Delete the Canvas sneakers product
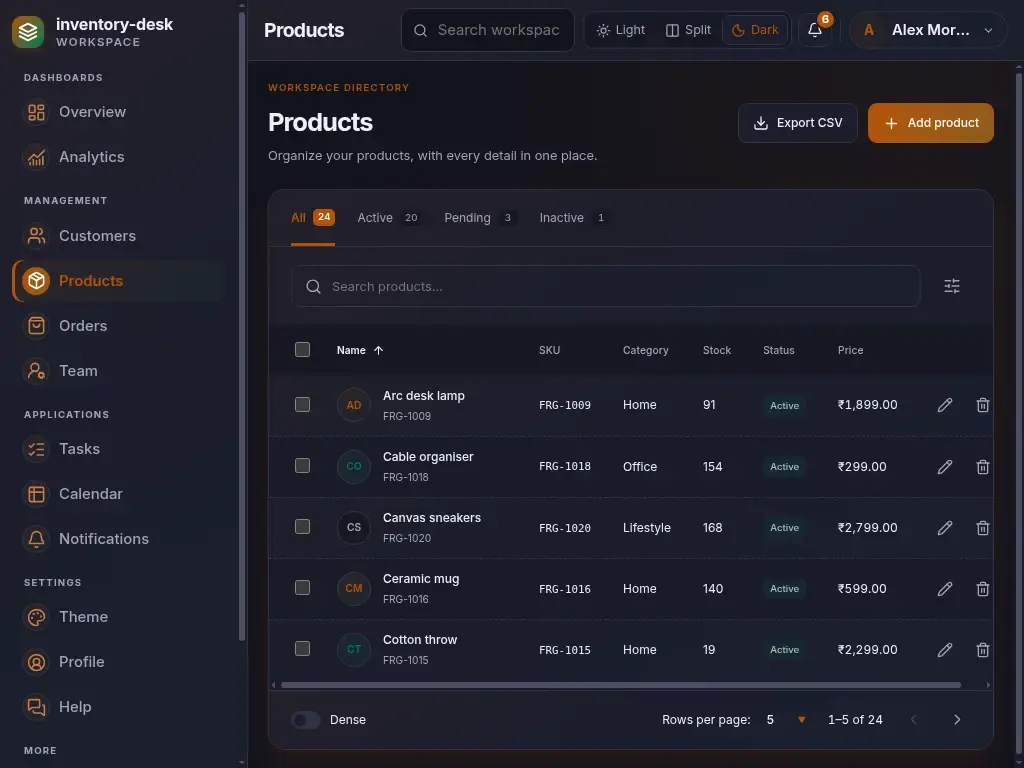The height and width of the screenshot is (768, 1024). point(982,528)
